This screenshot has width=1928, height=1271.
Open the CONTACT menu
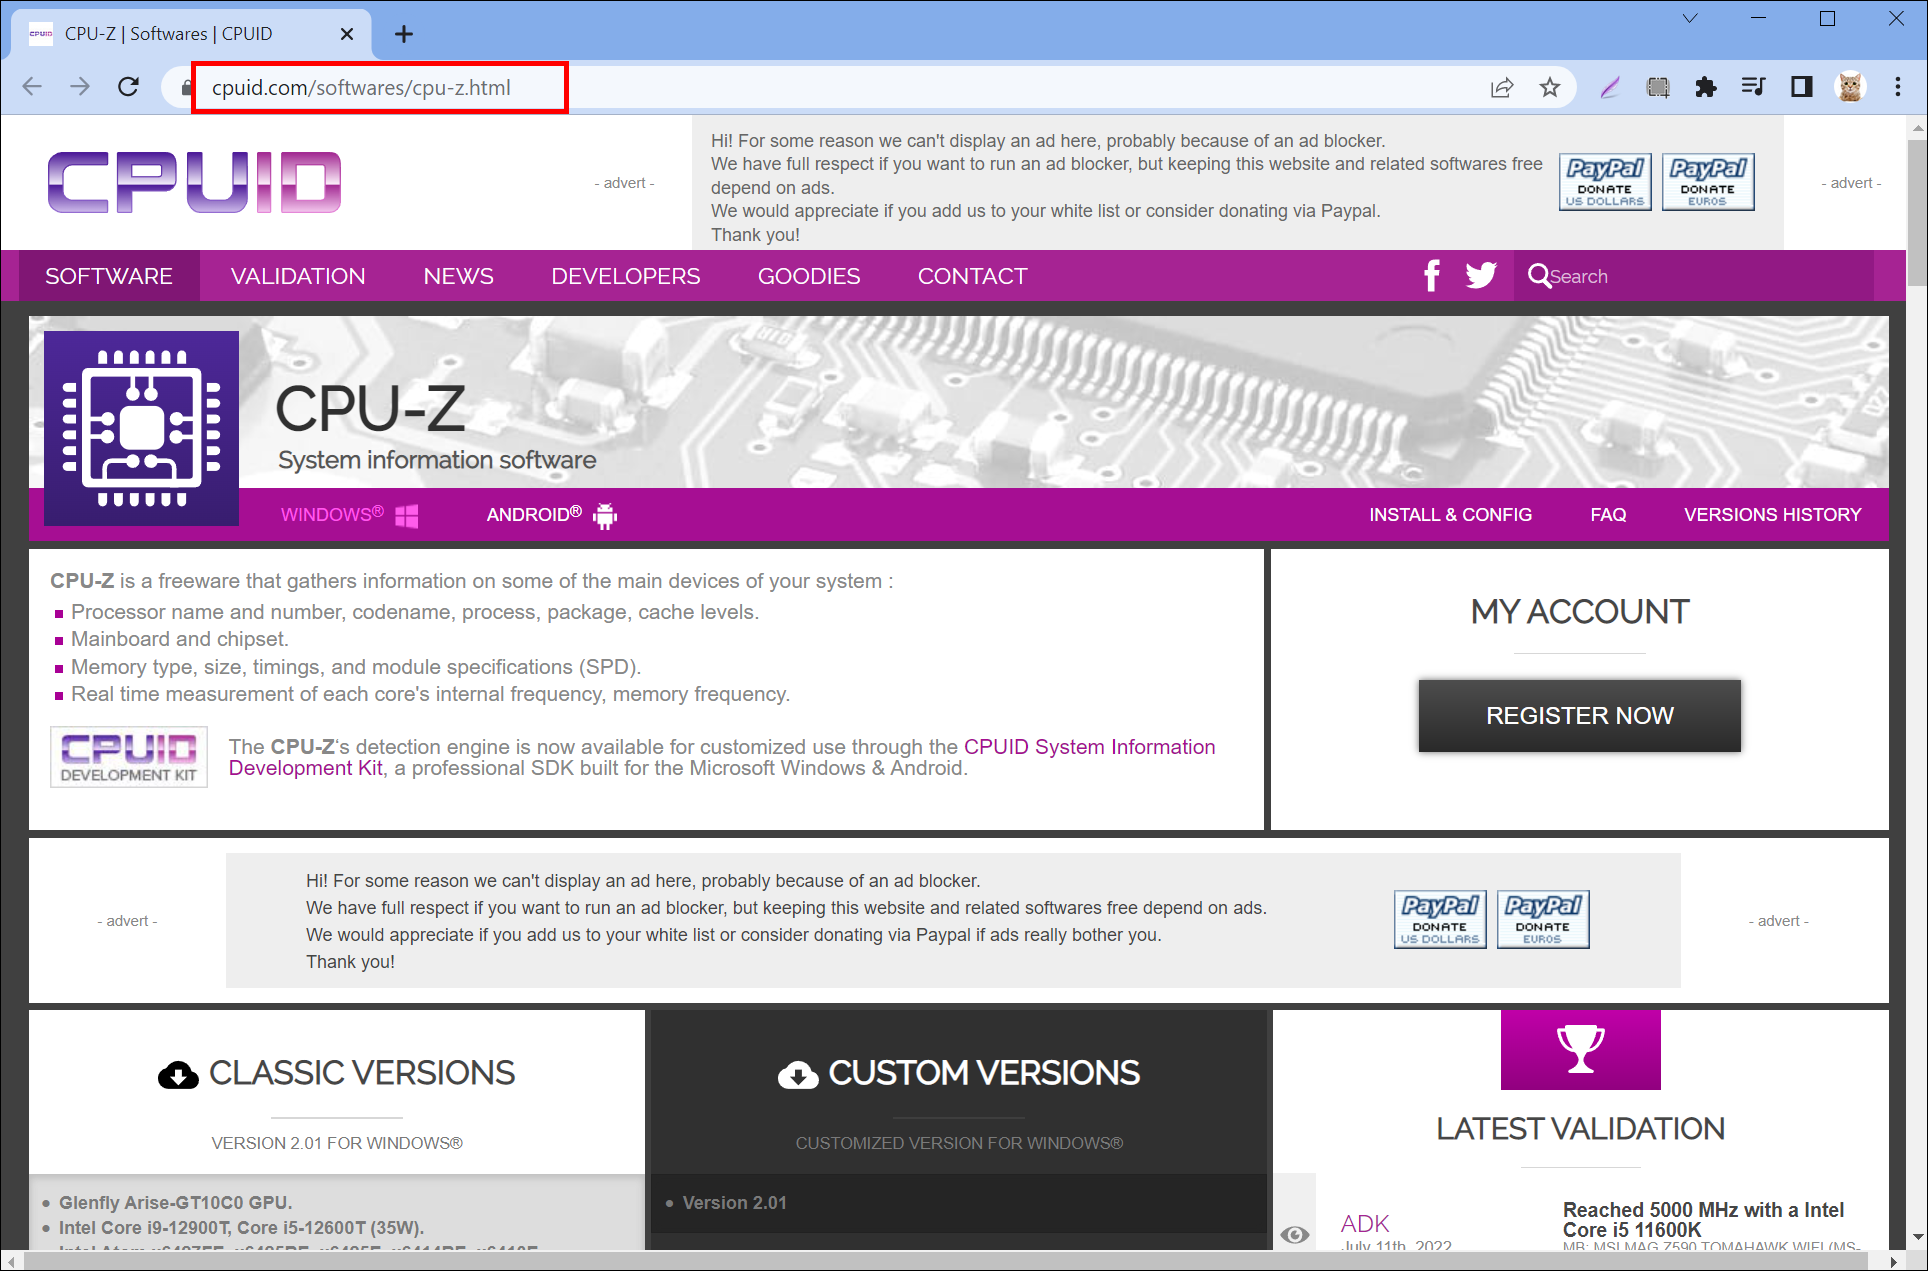coord(973,276)
